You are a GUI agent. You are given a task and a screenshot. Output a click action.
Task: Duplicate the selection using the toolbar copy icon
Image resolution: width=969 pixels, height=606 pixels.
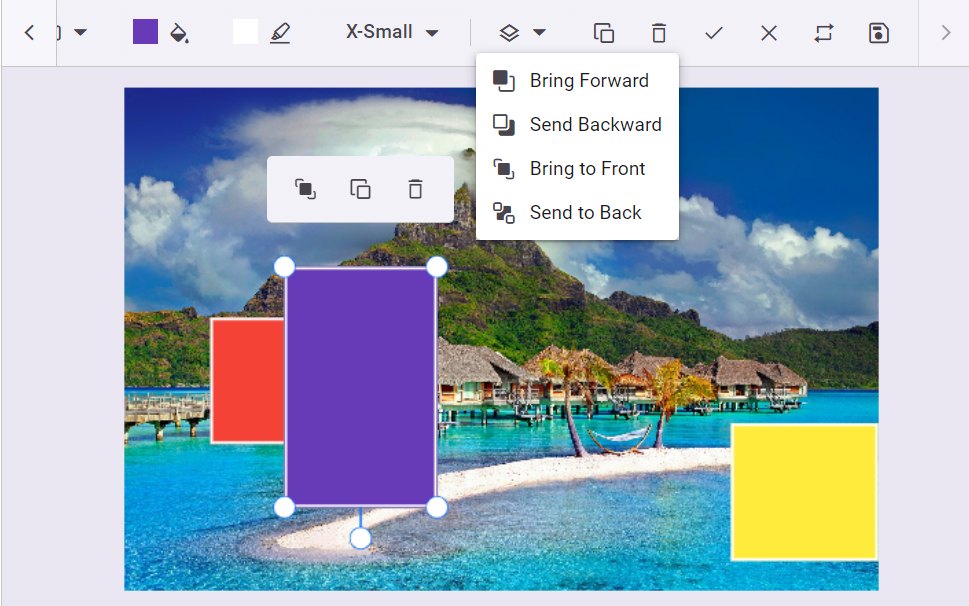[602, 33]
